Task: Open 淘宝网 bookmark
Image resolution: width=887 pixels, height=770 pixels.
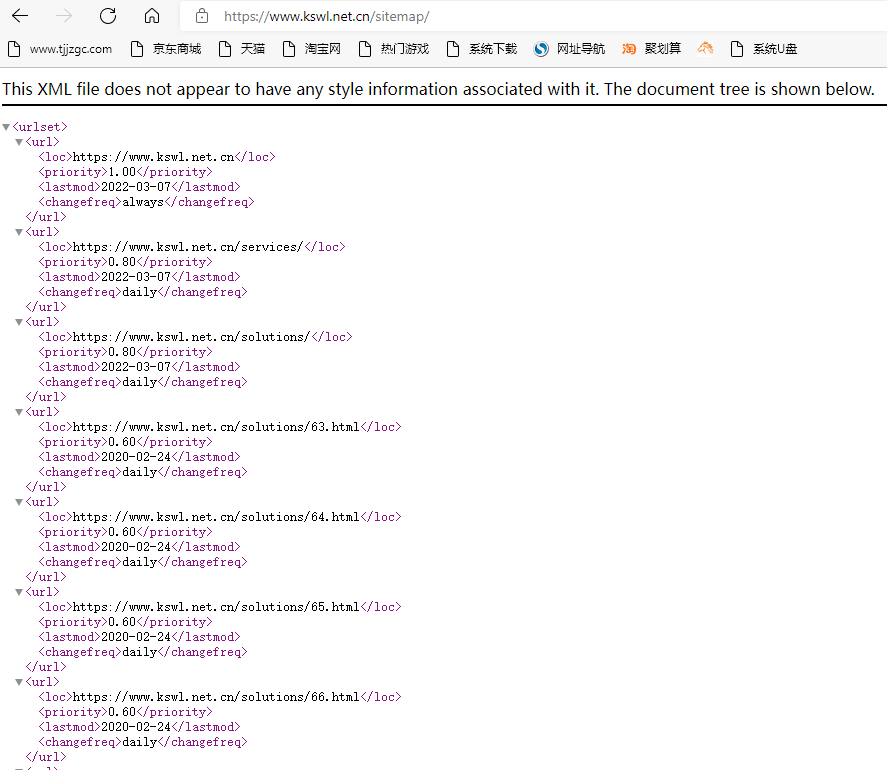Action: pyautogui.click(x=312, y=49)
